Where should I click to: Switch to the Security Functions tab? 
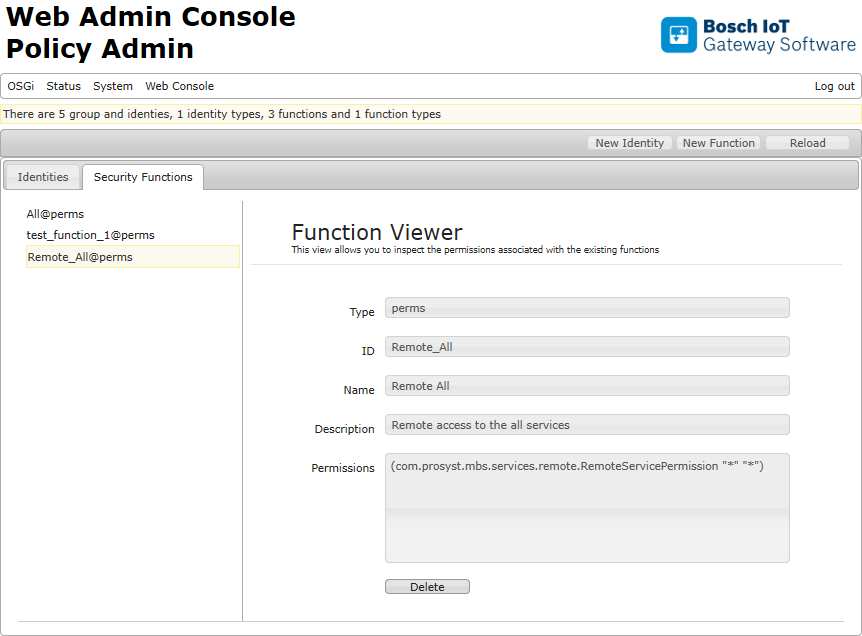point(142,176)
